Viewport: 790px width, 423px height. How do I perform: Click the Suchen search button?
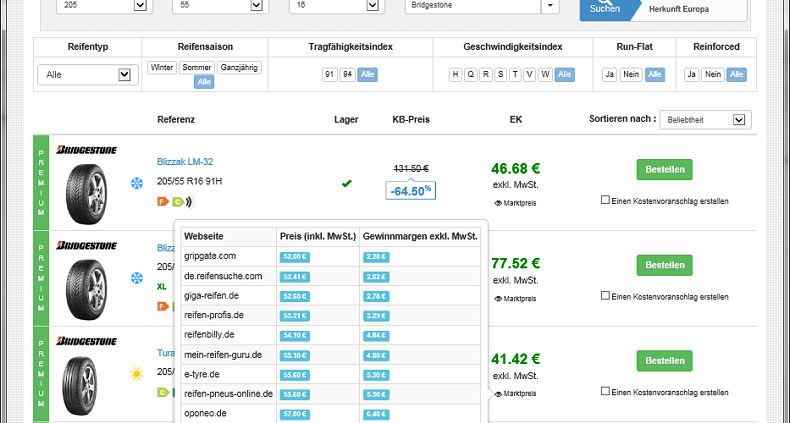point(605,8)
